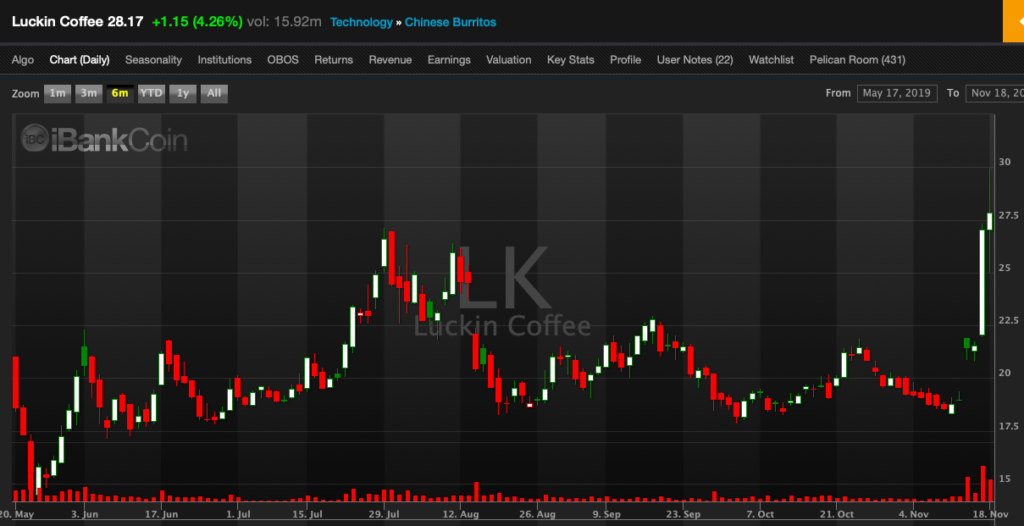1024x526 pixels.
Task: Click the 27.5 price axis label
Action: click(x=1010, y=215)
